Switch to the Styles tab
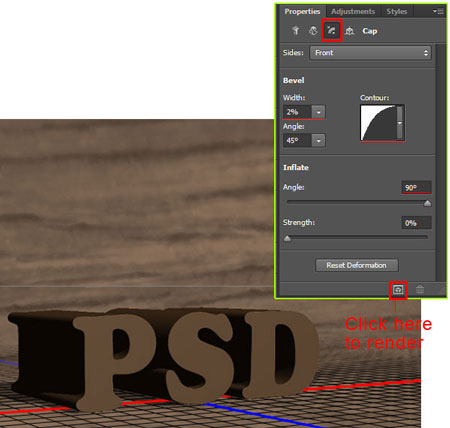This screenshot has width=450, height=428. (397, 11)
